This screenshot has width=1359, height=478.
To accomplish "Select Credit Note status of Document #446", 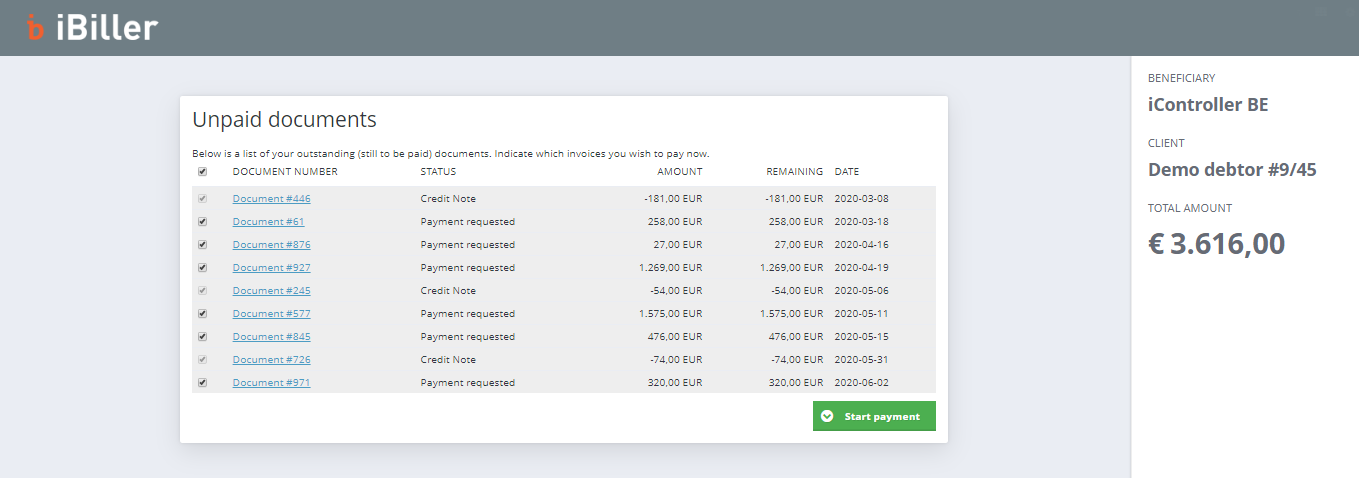I will pos(448,198).
